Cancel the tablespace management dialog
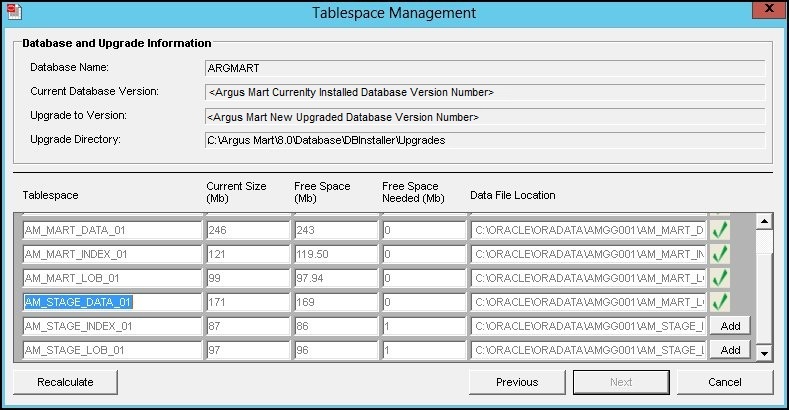 click(x=725, y=382)
